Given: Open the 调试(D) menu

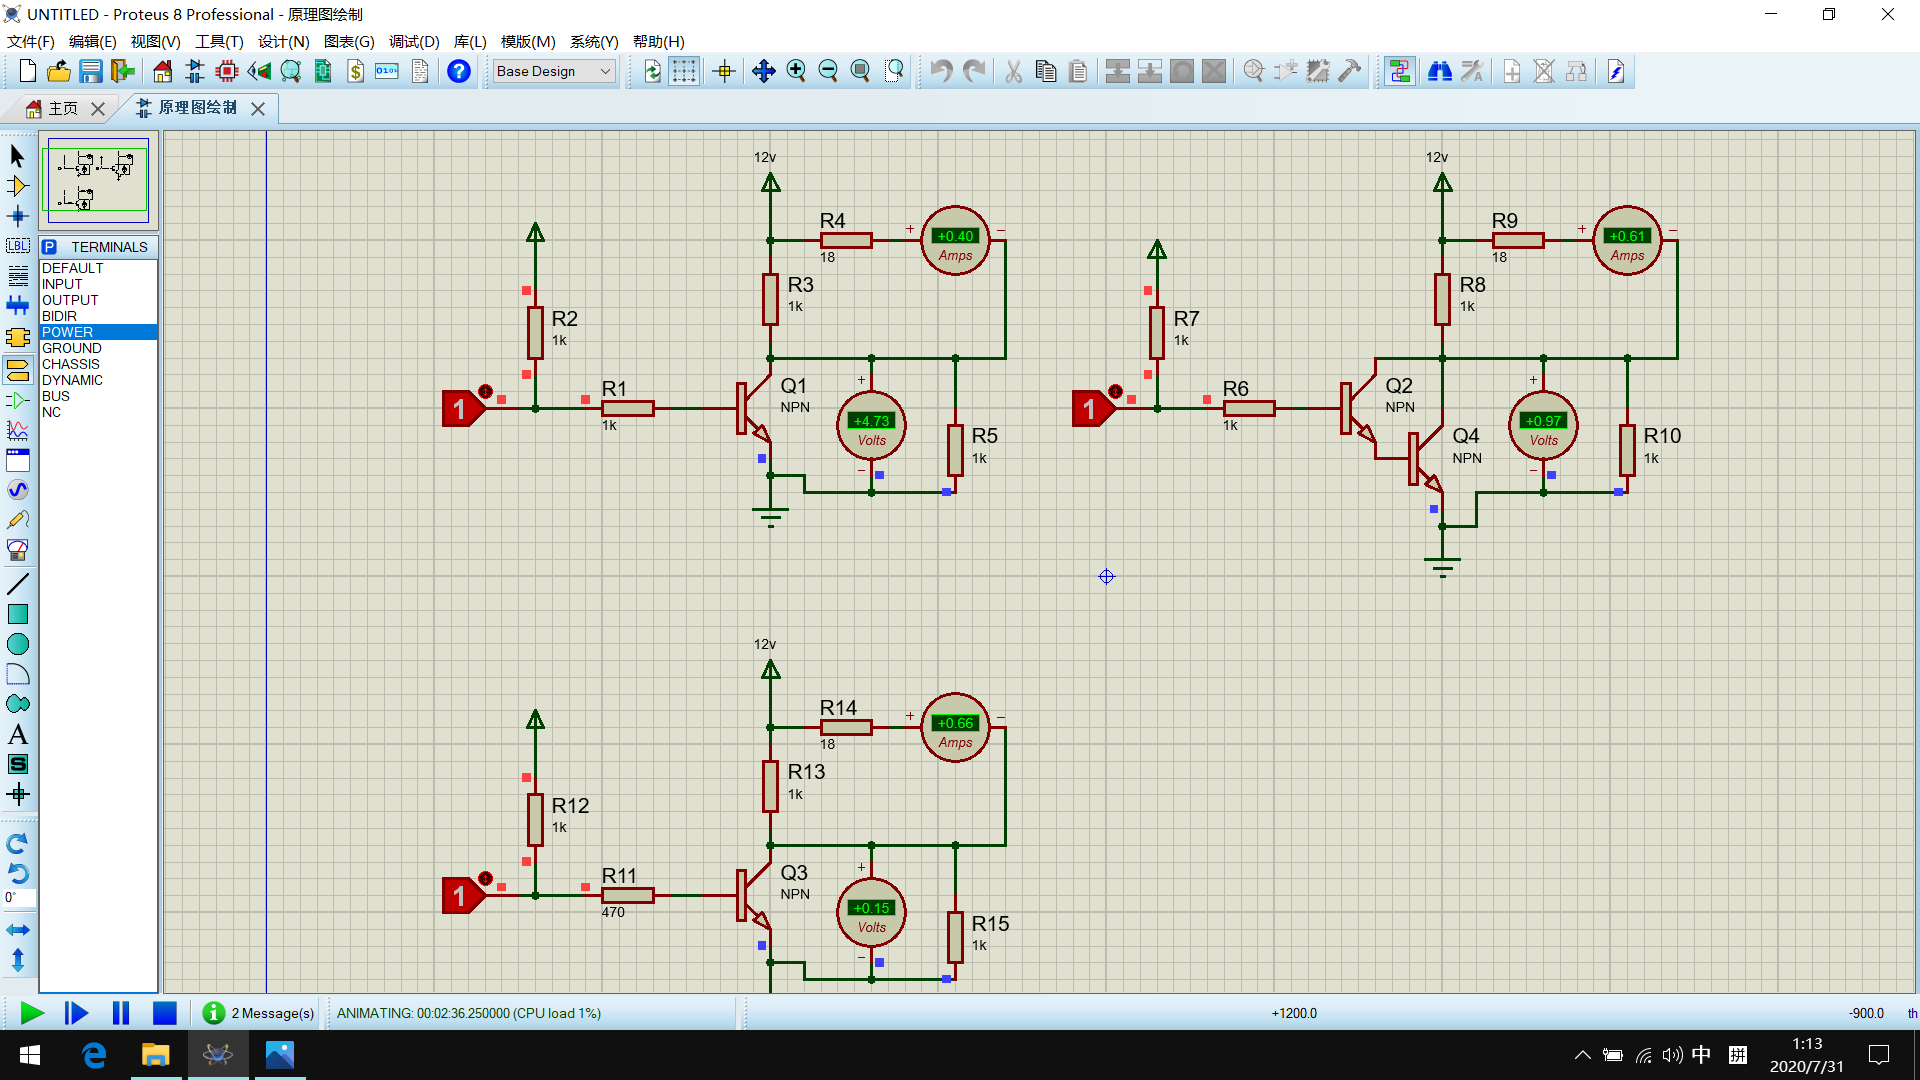Looking at the screenshot, I should click(413, 41).
